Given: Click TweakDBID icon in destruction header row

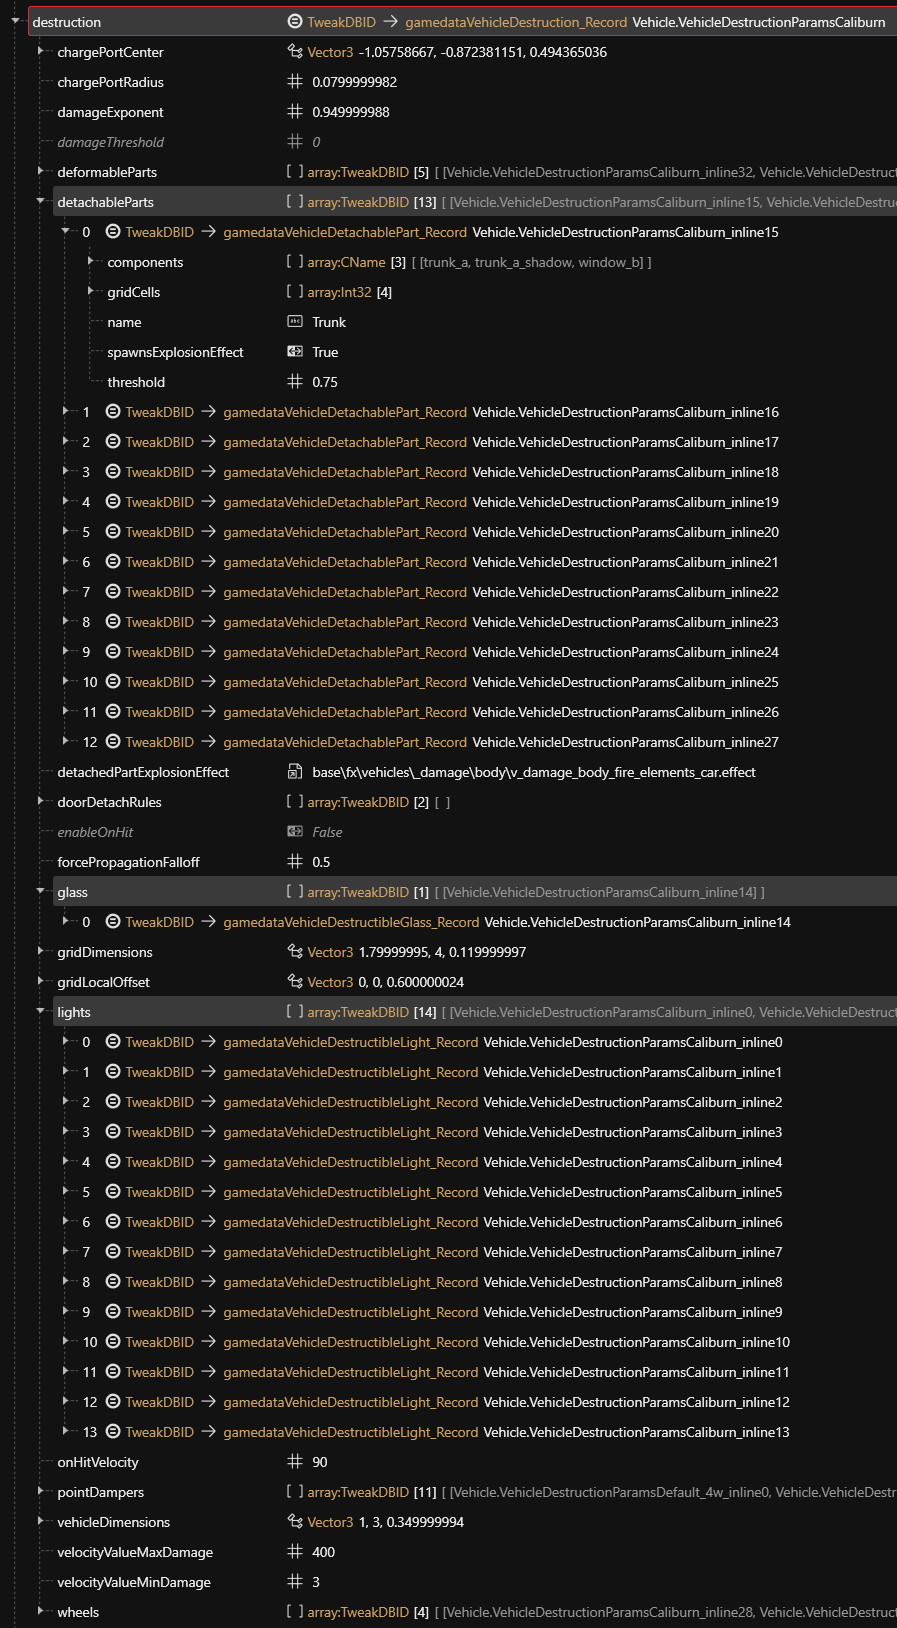Looking at the screenshot, I should (x=295, y=22).
